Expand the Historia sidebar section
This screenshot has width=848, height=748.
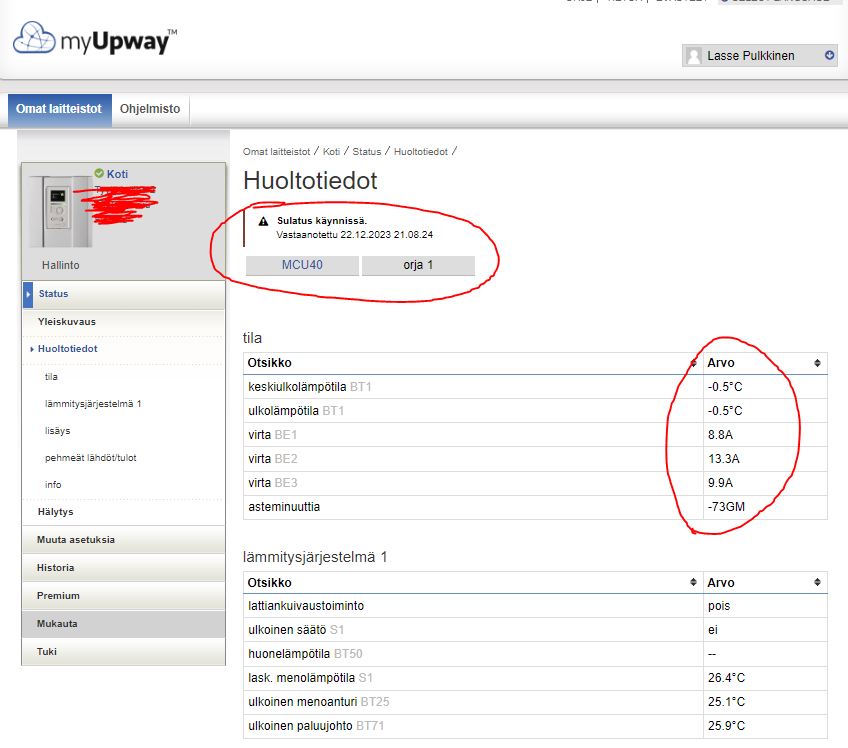pyautogui.click(x=56, y=568)
